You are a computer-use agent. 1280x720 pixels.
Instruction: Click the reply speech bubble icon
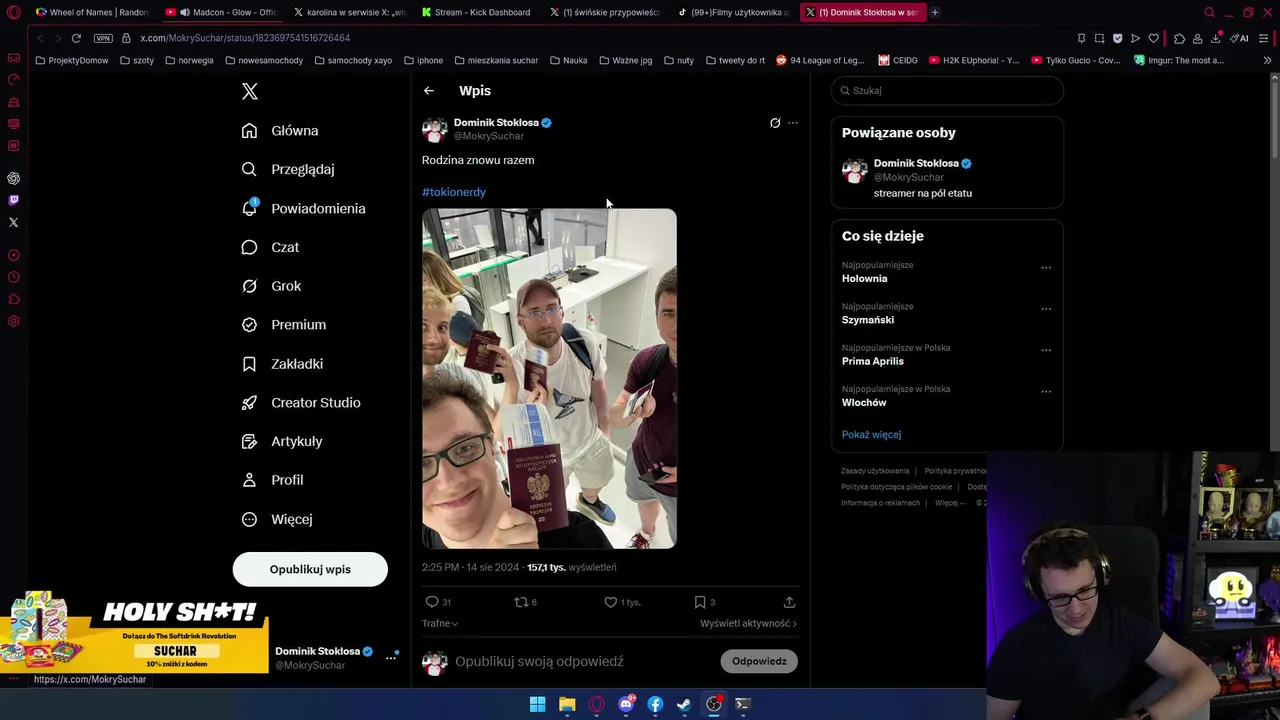pyautogui.click(x=432, y=602)
